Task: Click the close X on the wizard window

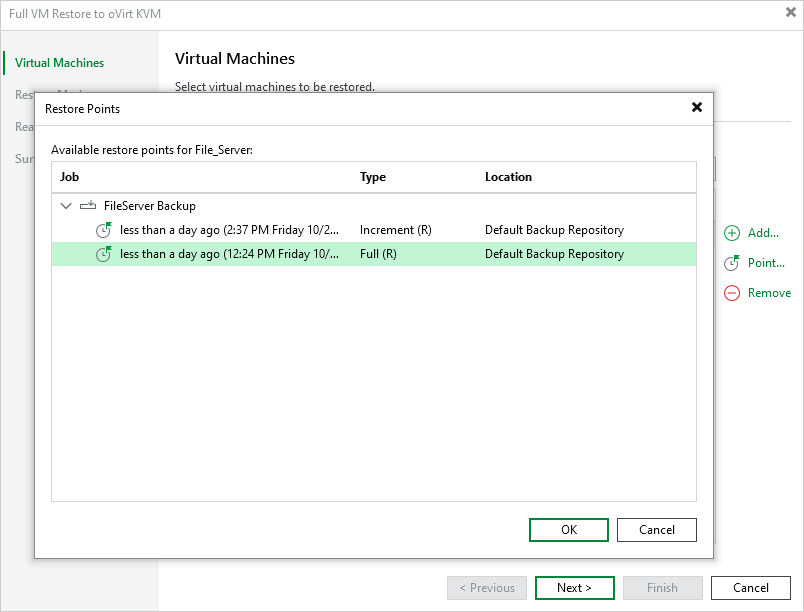Action: (789, 12)
